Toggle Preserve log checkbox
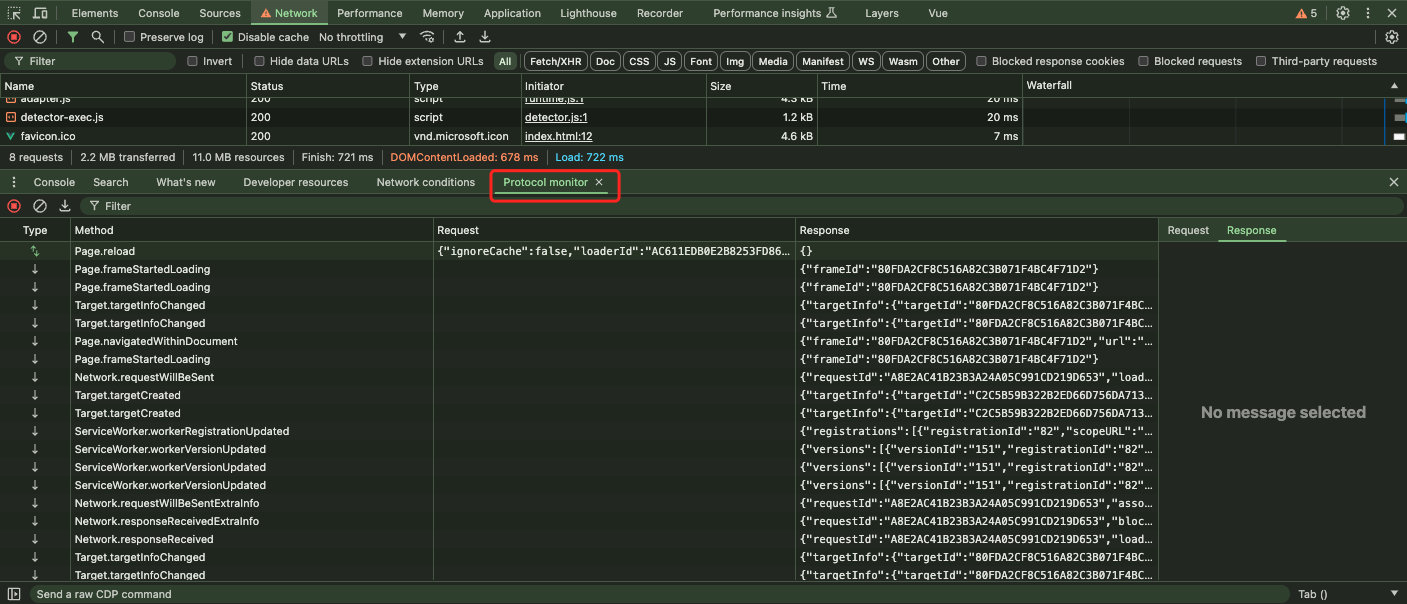This screenshot has width=1407, height=604. (130, 37)
